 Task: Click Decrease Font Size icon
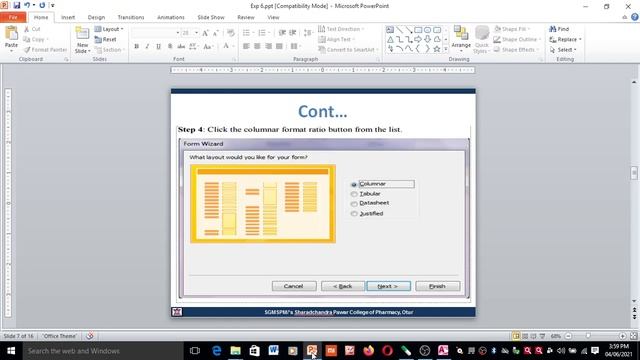pos(216,33)
